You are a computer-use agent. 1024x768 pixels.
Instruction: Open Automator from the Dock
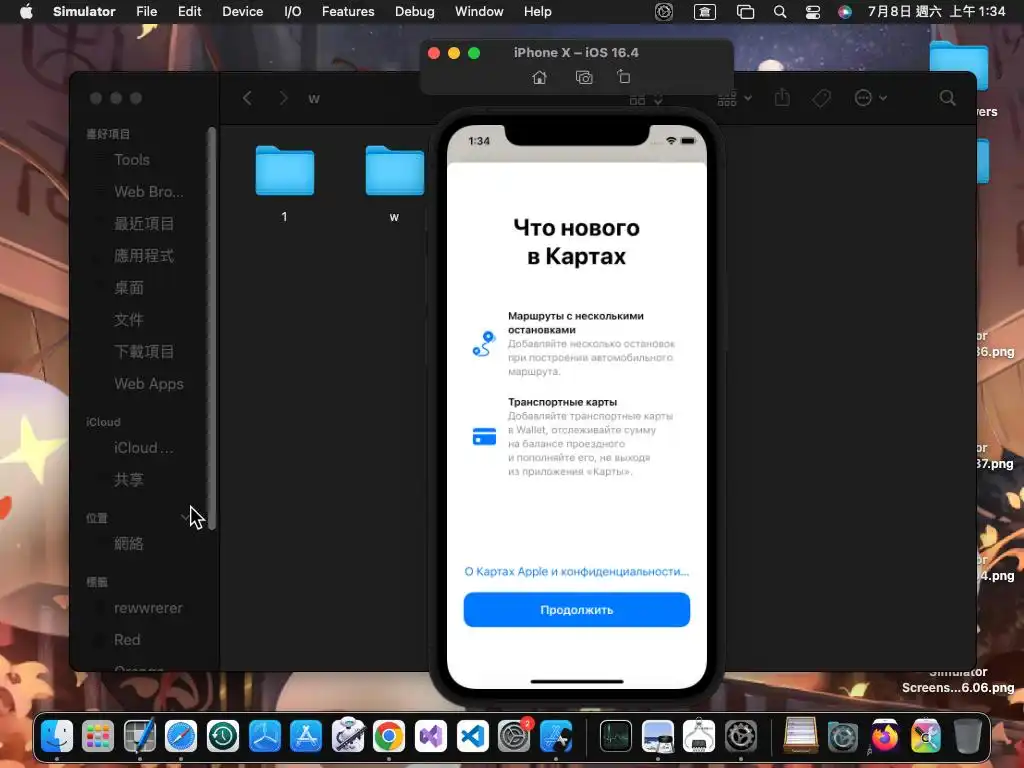(x=347, y=737)
